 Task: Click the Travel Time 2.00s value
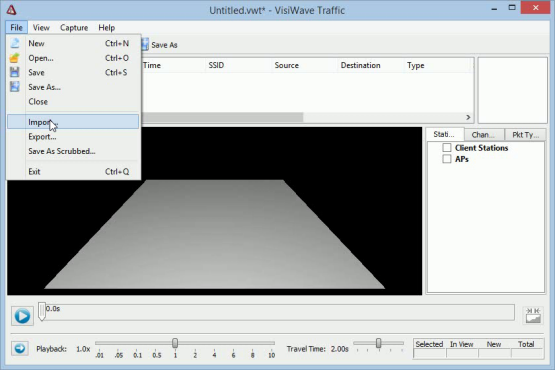click(339, 349)
